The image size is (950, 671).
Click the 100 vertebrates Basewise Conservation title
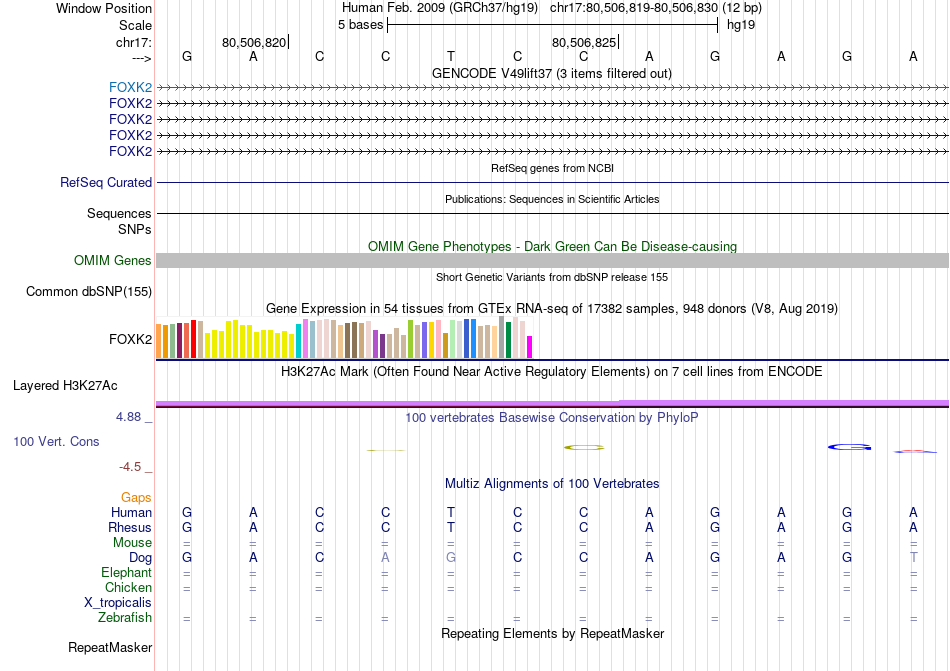tap(552, 417)
